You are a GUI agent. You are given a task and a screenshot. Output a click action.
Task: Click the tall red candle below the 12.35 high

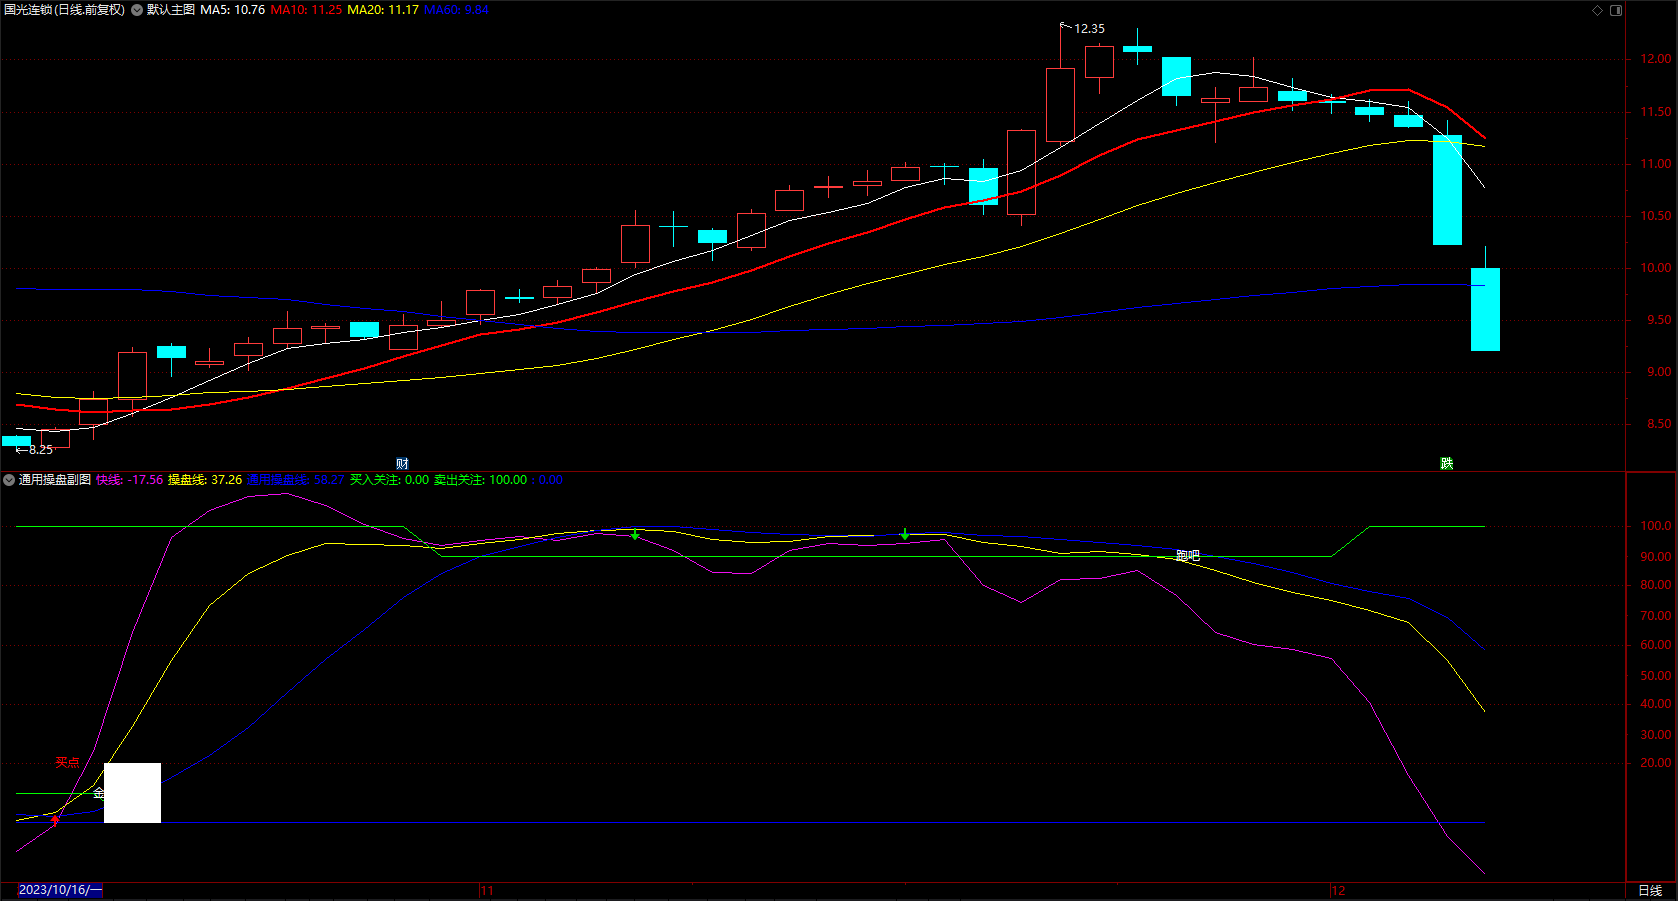click(1060, 105)
